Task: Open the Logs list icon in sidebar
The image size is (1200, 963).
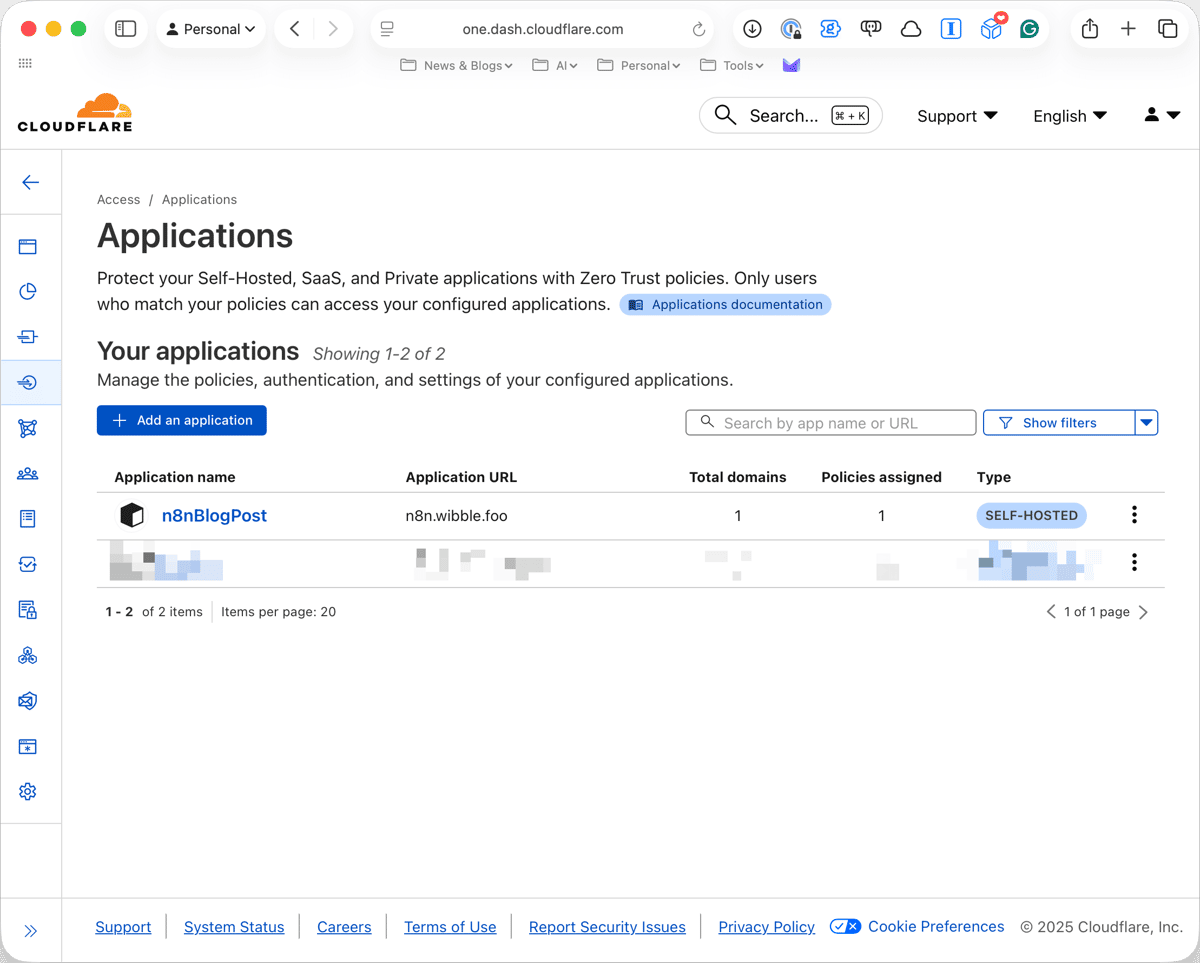Action: coord(28,518)
